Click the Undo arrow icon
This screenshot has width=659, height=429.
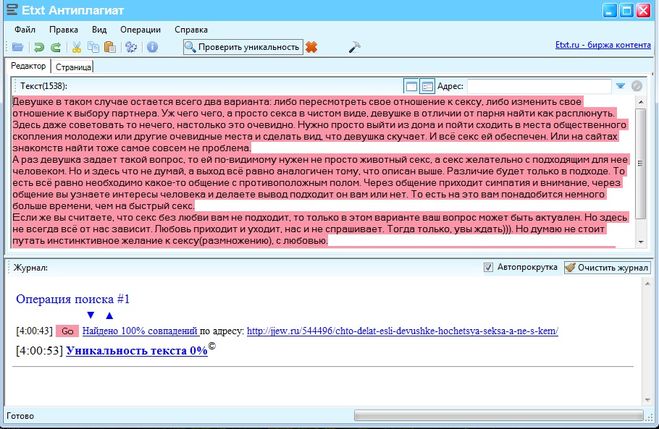(x=39, y=47)
